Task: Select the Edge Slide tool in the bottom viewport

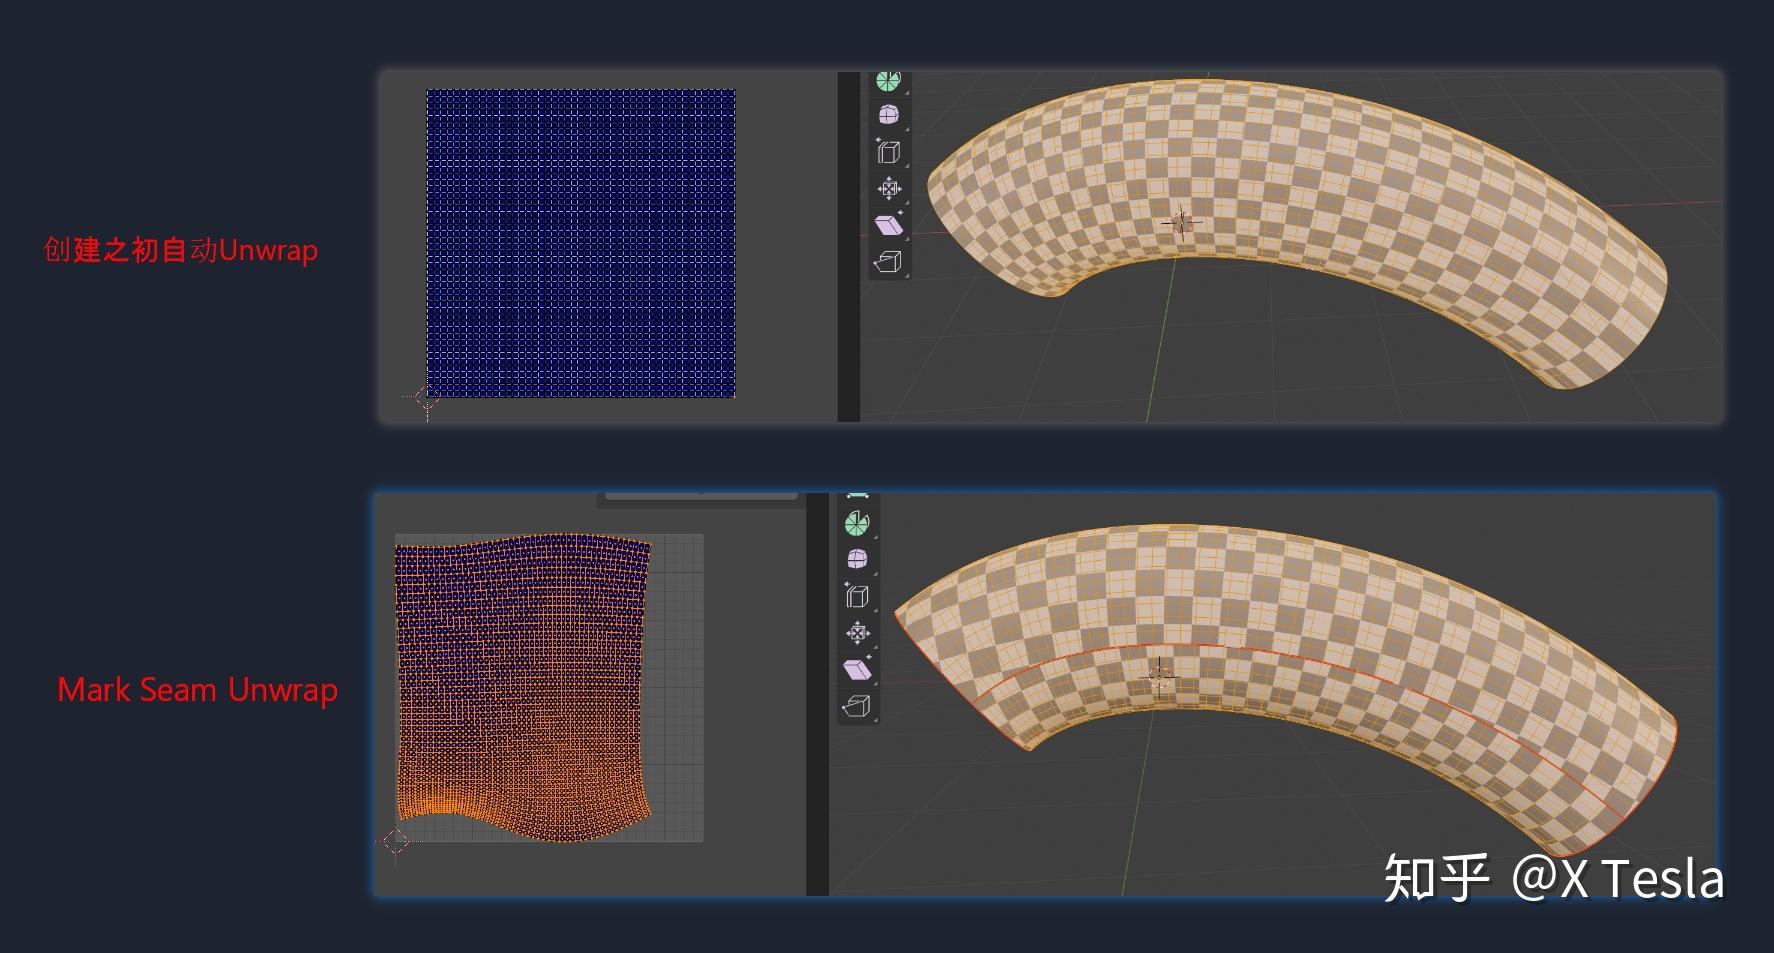Action: pos(857,594)
